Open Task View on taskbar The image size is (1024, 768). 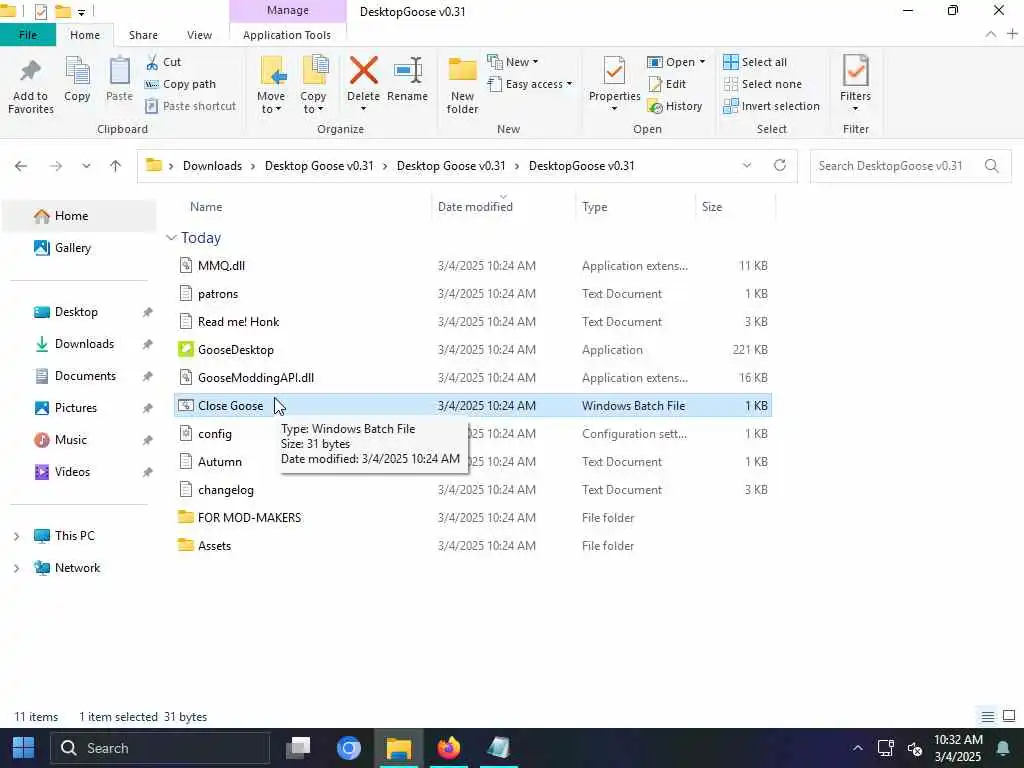298,748
